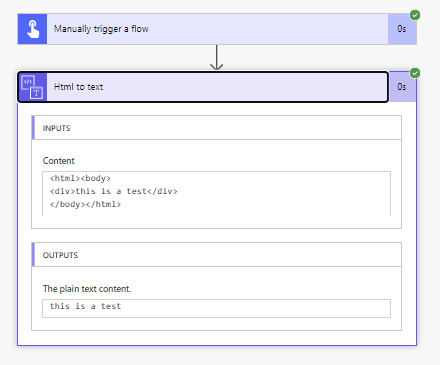Image resolution: width=440 pixels, height=365 pixels.
Task: Click the Content HTML input box
Action: [x=216, y=194]
